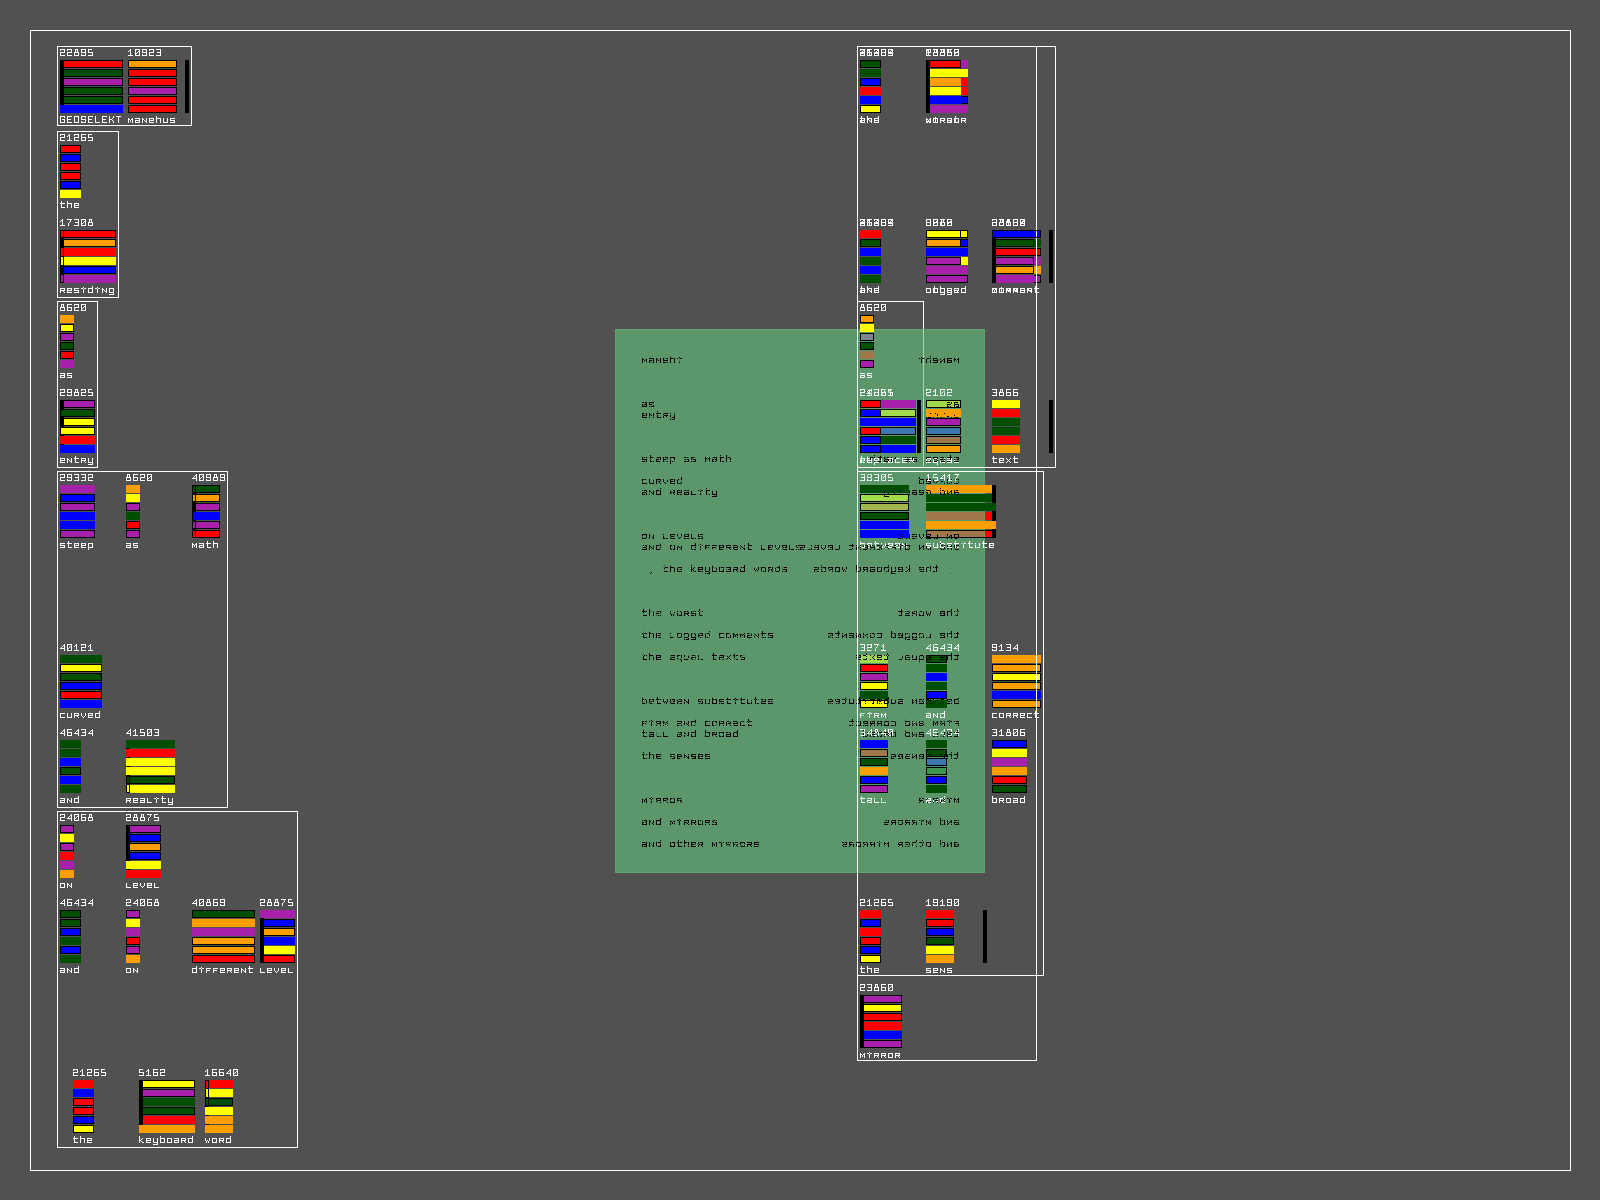Click the keyboard block numbered 5162

[167, 1106]
